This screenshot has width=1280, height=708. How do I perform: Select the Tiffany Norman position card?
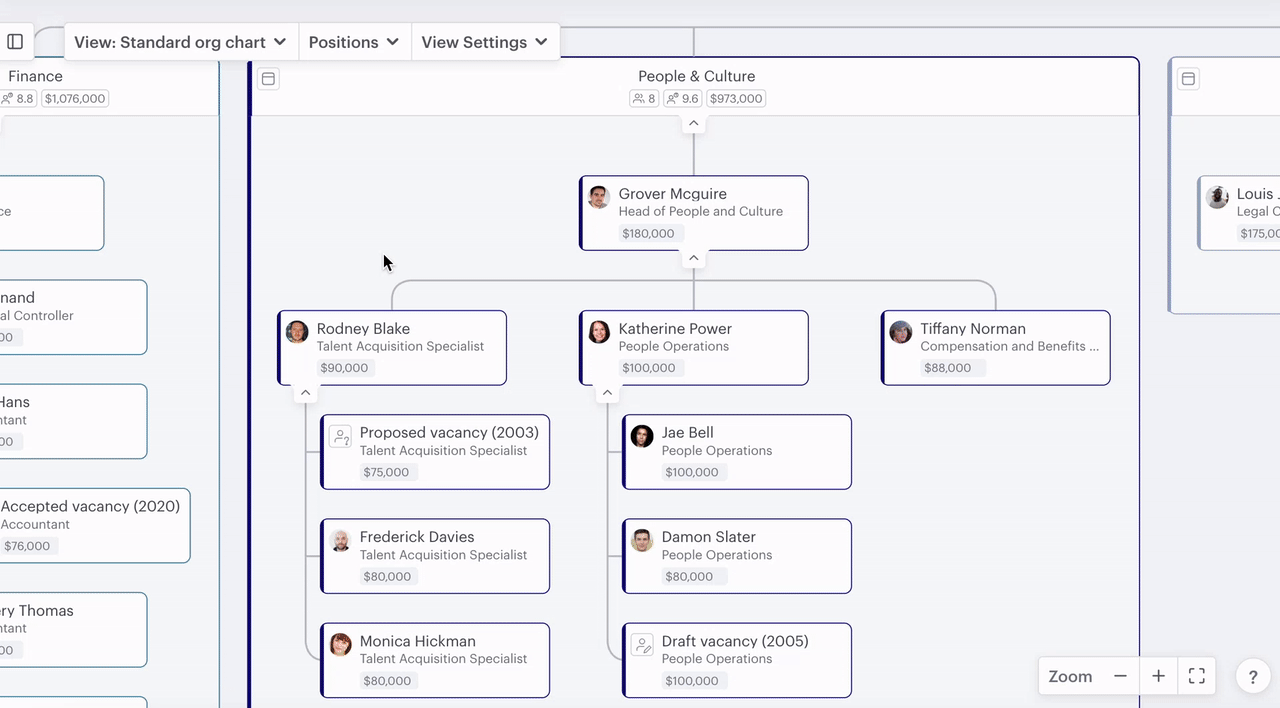995,347
